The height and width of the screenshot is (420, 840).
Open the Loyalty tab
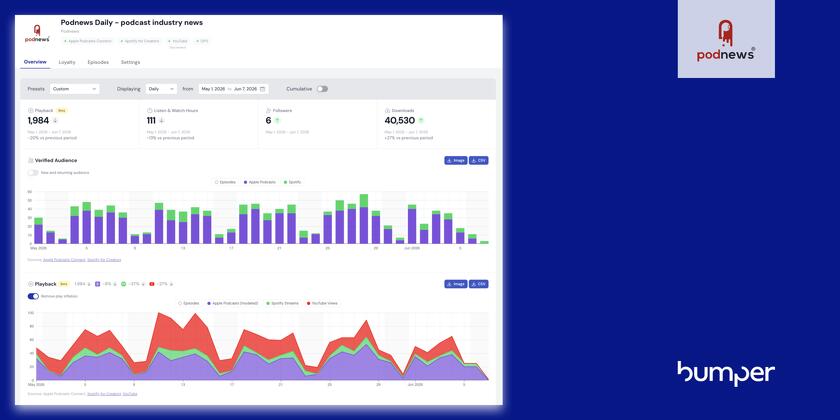67,62
